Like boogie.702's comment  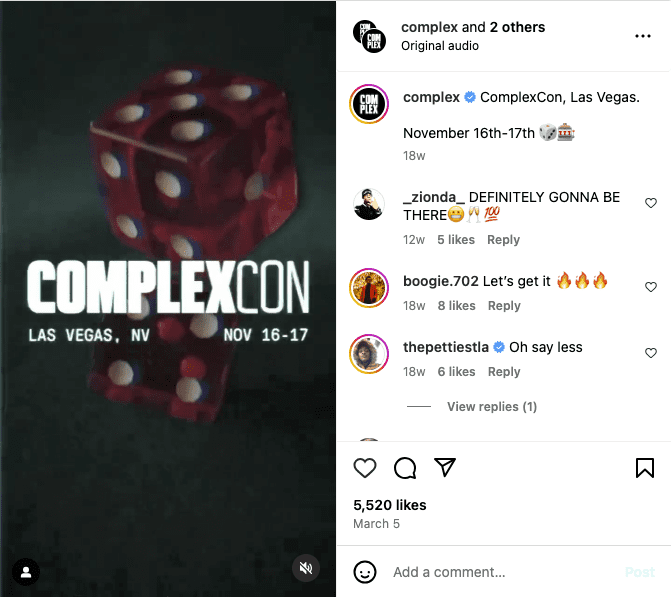tap(650, 287)
